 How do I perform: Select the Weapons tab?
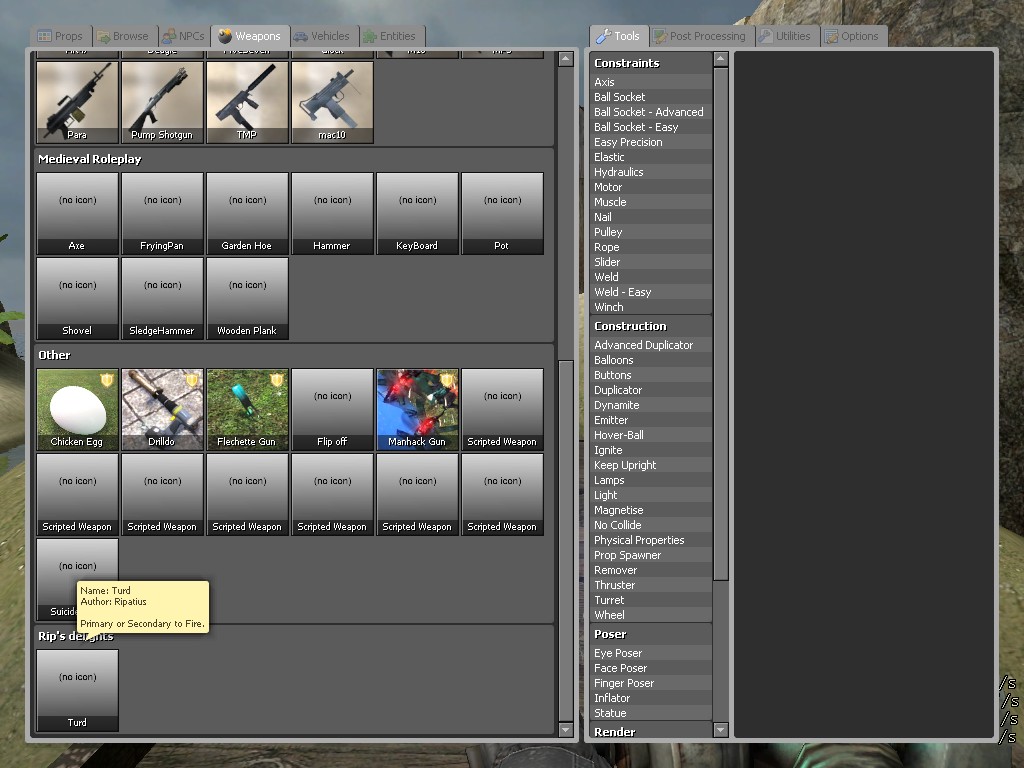pos(250,36)
